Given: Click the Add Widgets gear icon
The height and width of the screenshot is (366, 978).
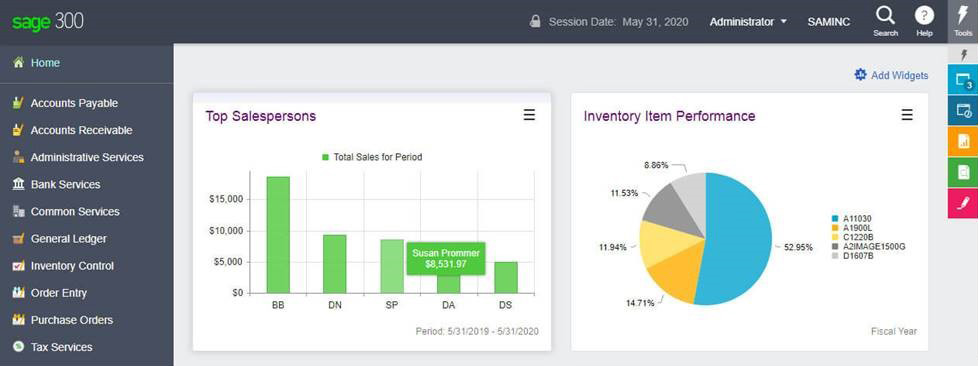Looking at the screenshot, I should tap(860, 75).
